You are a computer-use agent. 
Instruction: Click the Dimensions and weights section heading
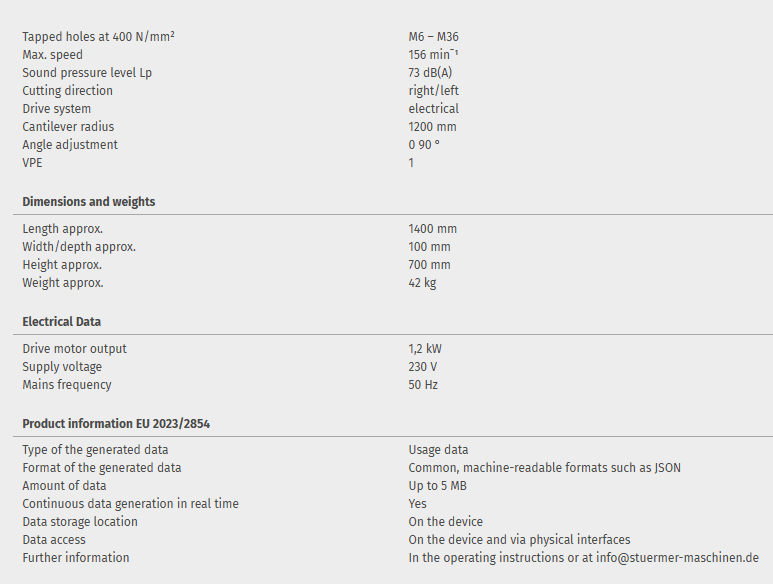point(89,202)
